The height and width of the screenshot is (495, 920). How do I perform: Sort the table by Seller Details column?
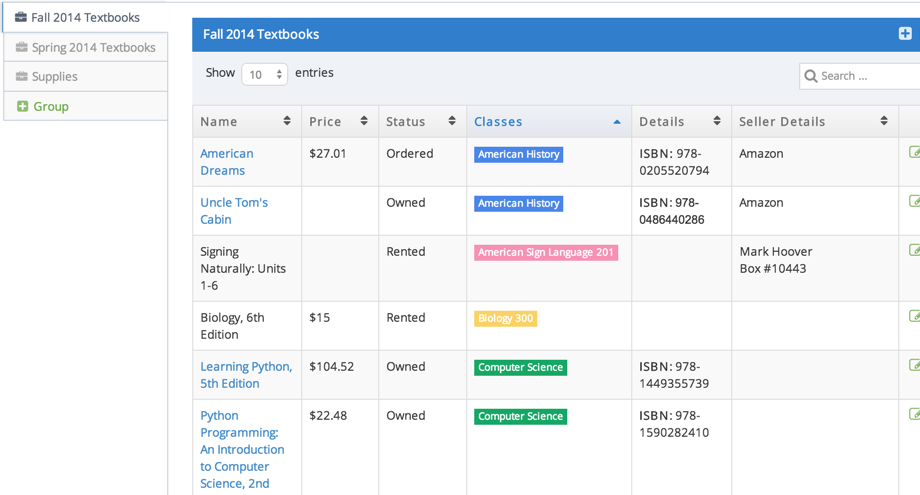[884, 121]
